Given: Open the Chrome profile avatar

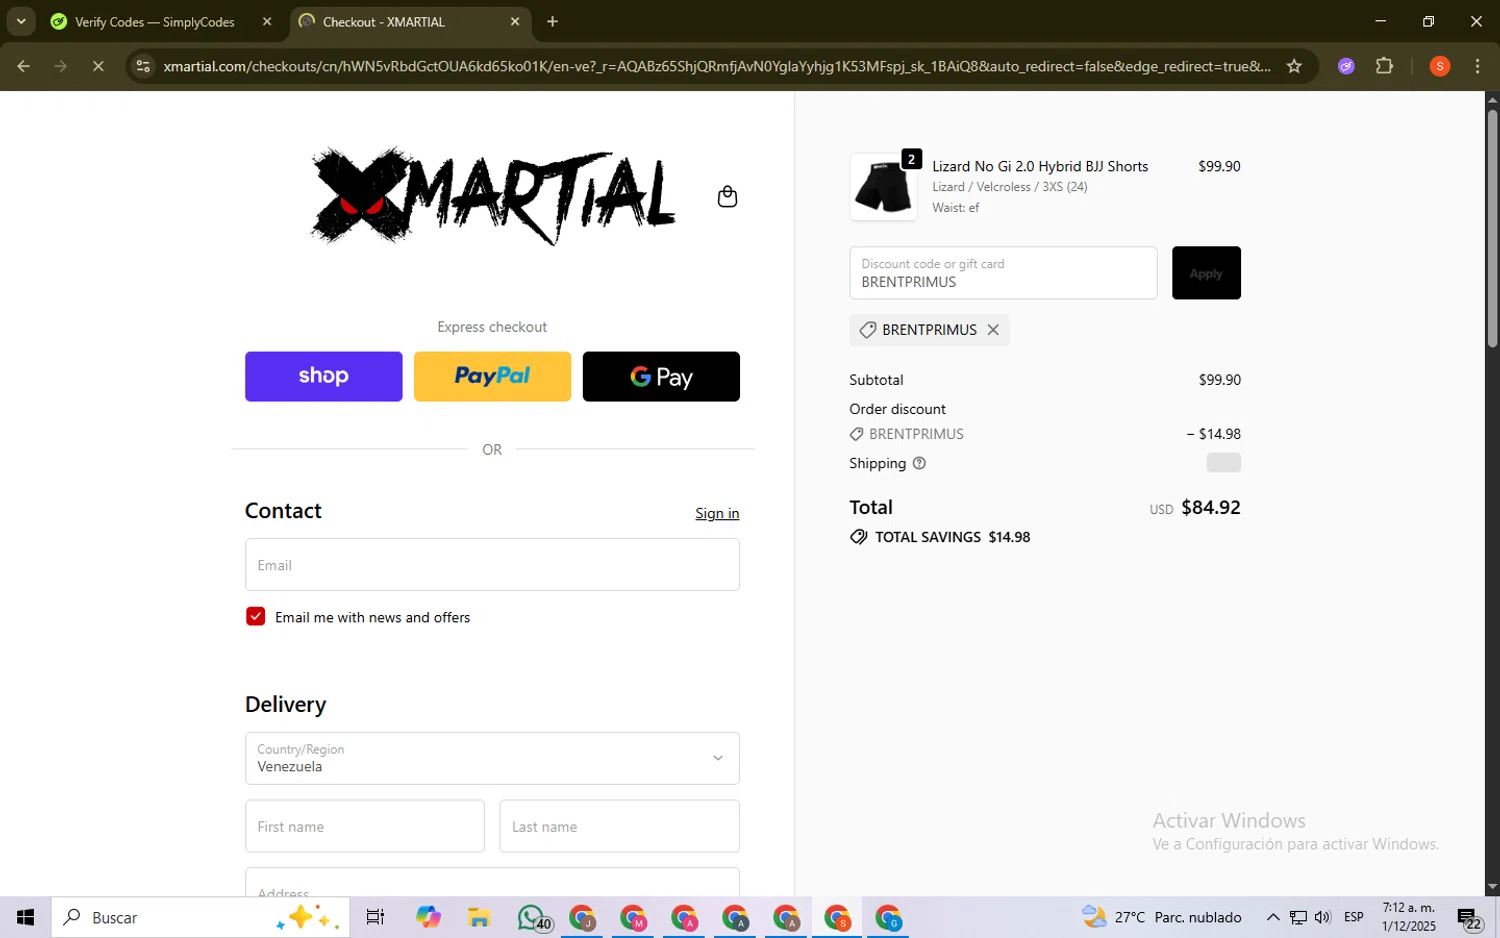Looking at the screenshot, I should 1439,66.
